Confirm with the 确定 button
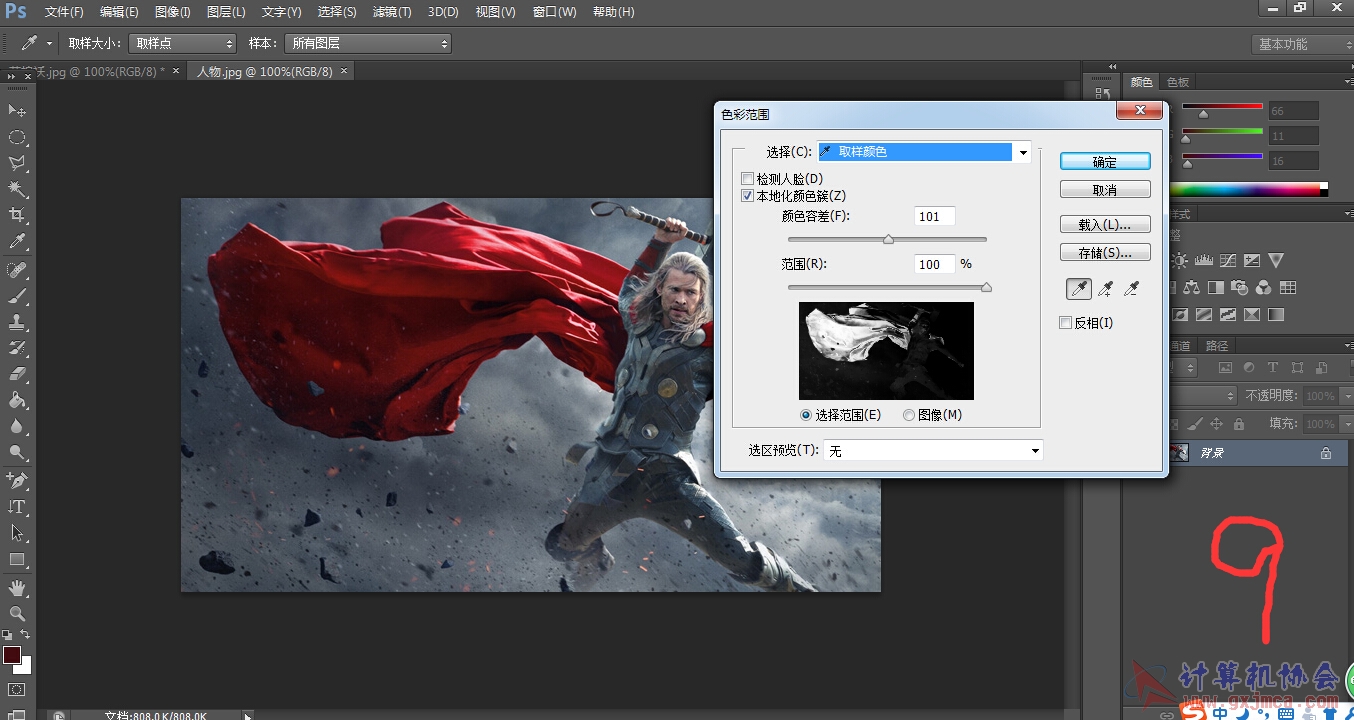 [x=1105, y=161]
